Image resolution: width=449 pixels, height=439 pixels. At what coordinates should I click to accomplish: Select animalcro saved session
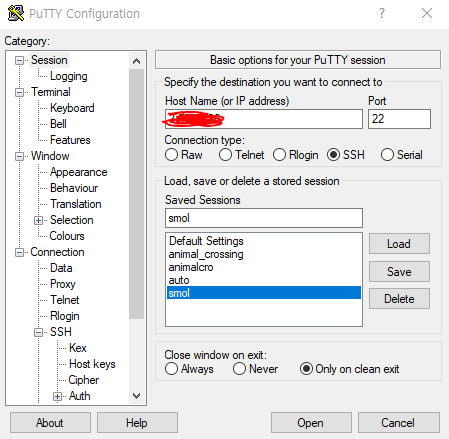coord(264,267)
